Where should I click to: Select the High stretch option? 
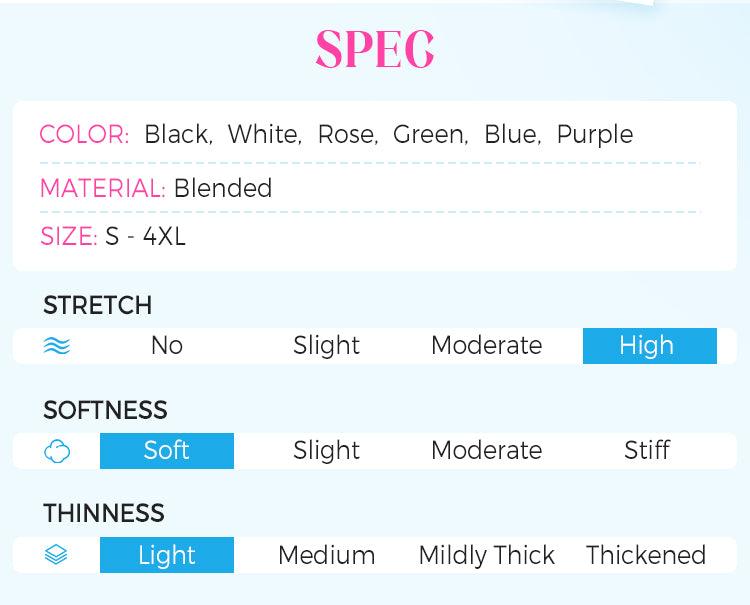pyautogui.click(x=649, y=346)
